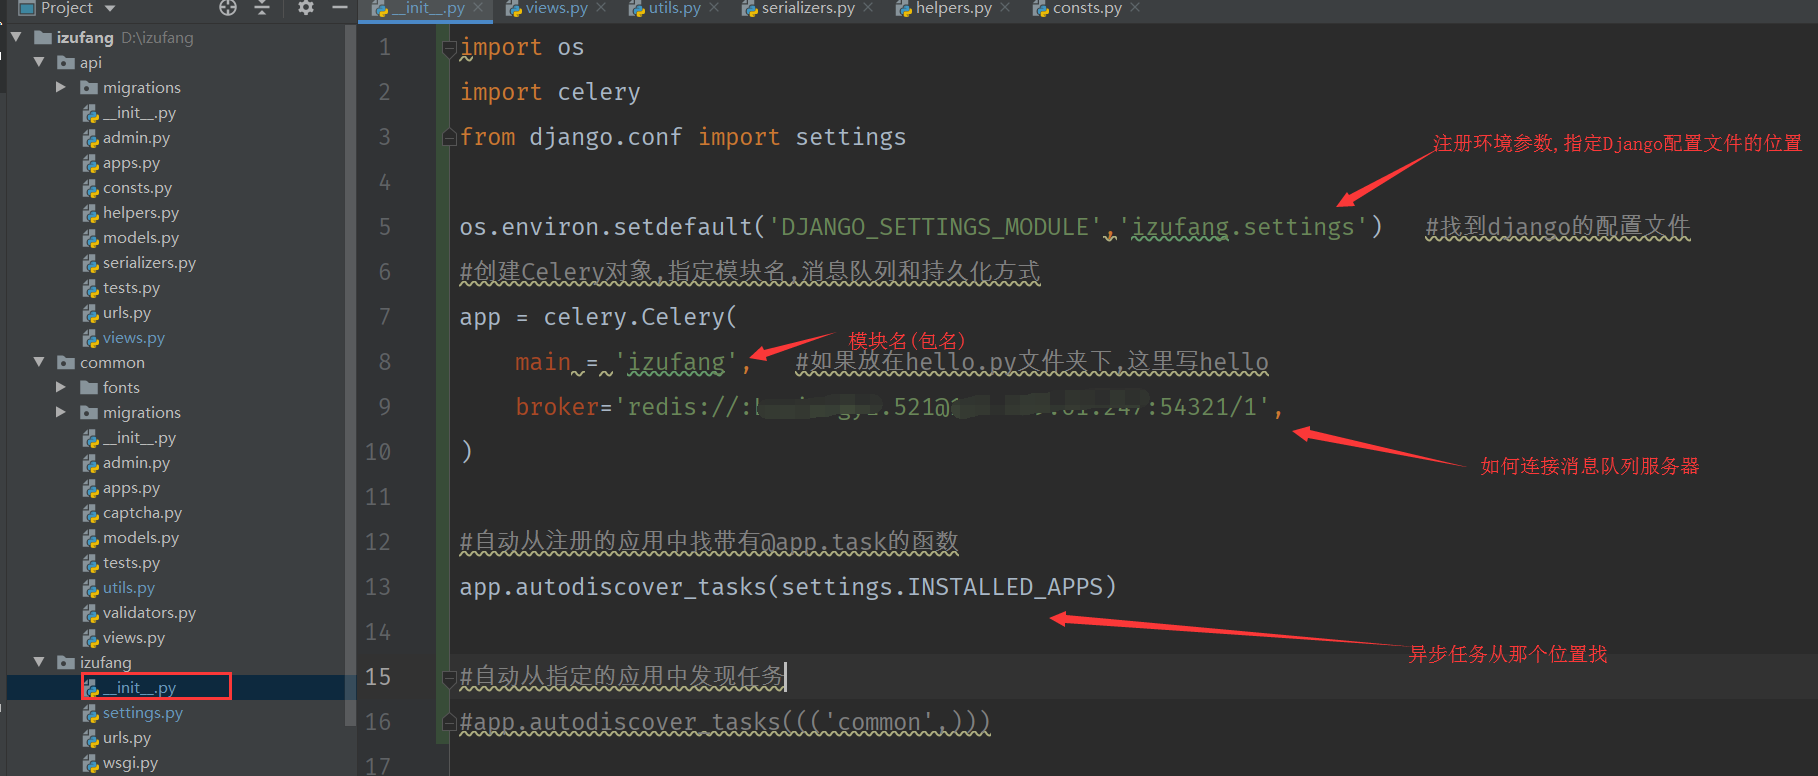Expand the migrations folder under common
Image resolution: width=1818 pixels, height=776 pixels.
pyautogui.click(x=61, y=412)
